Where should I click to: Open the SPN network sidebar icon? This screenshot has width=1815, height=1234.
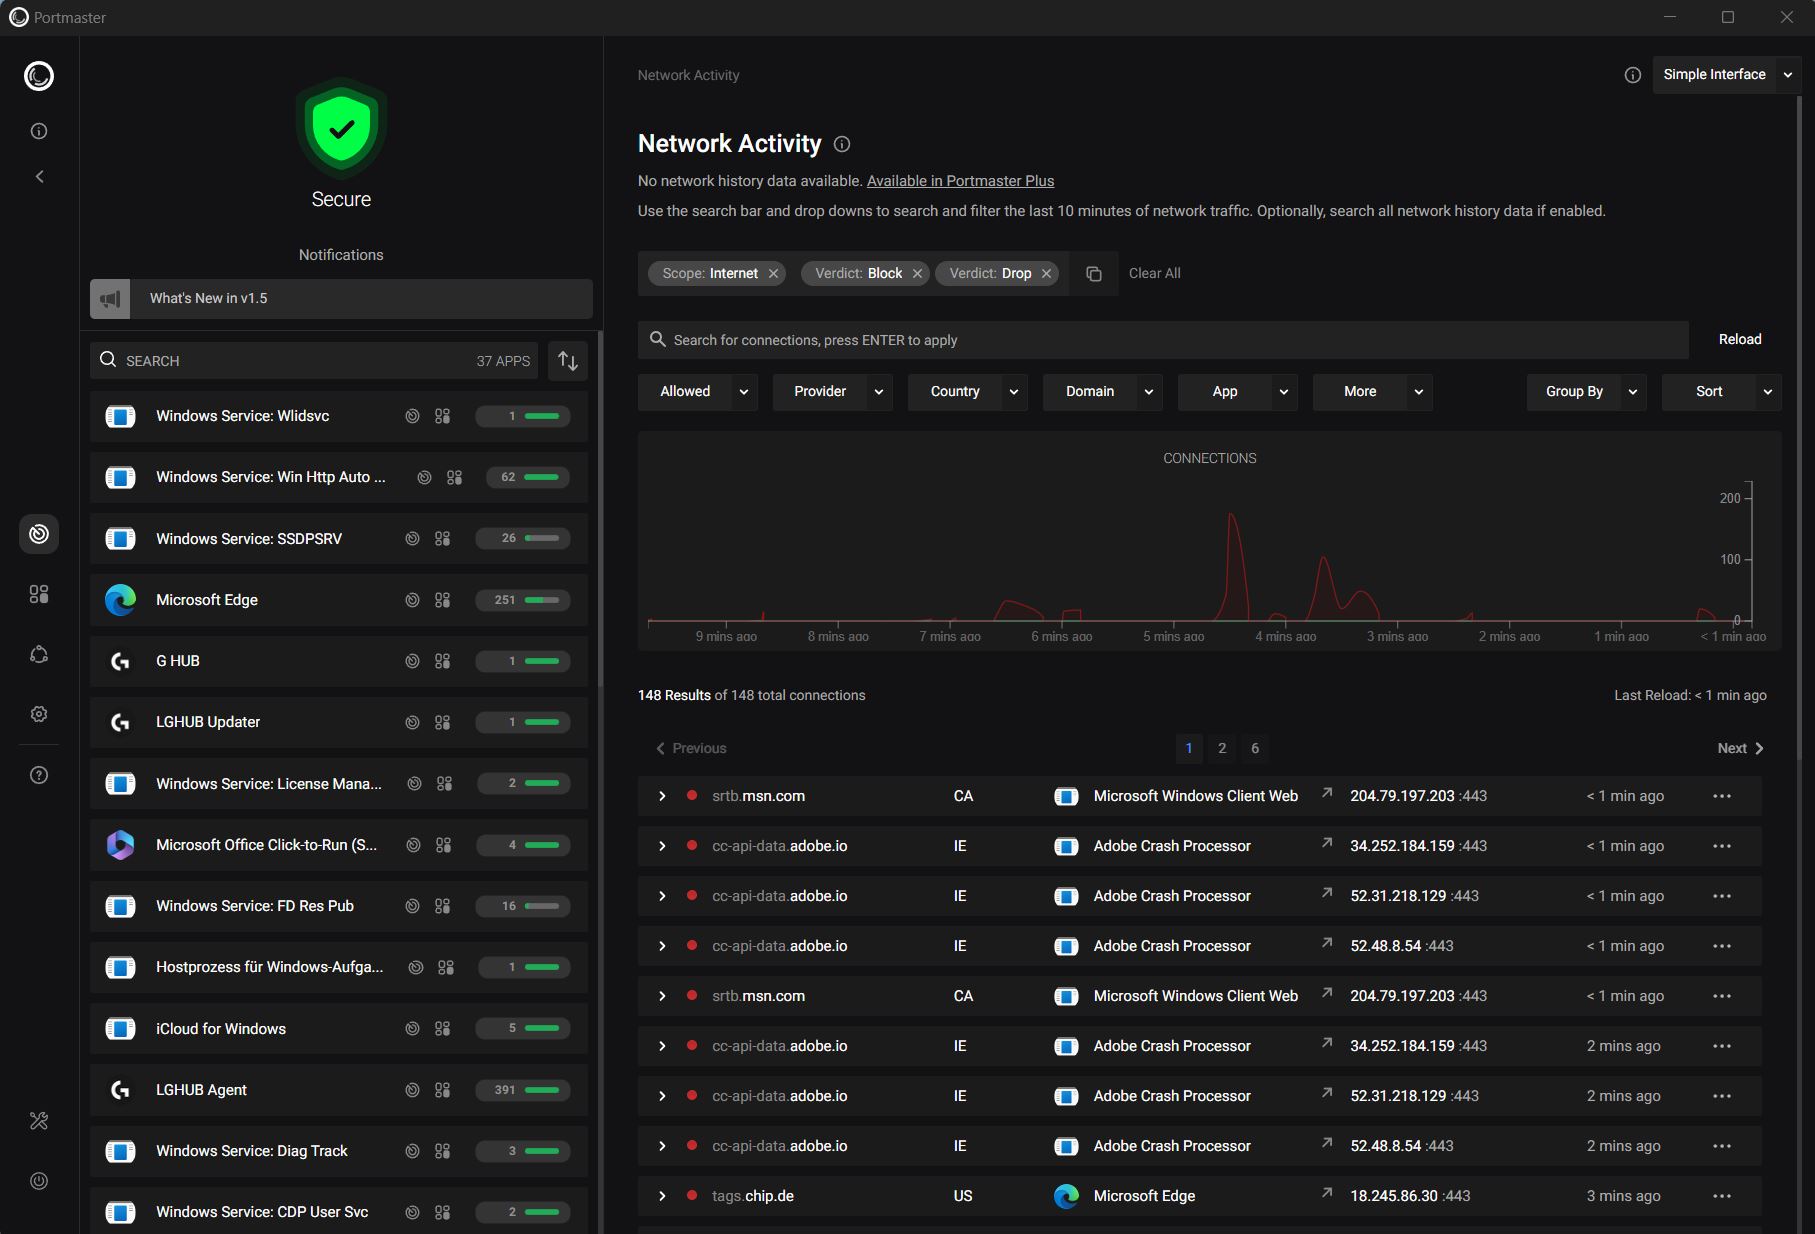[x=39, y=654]
